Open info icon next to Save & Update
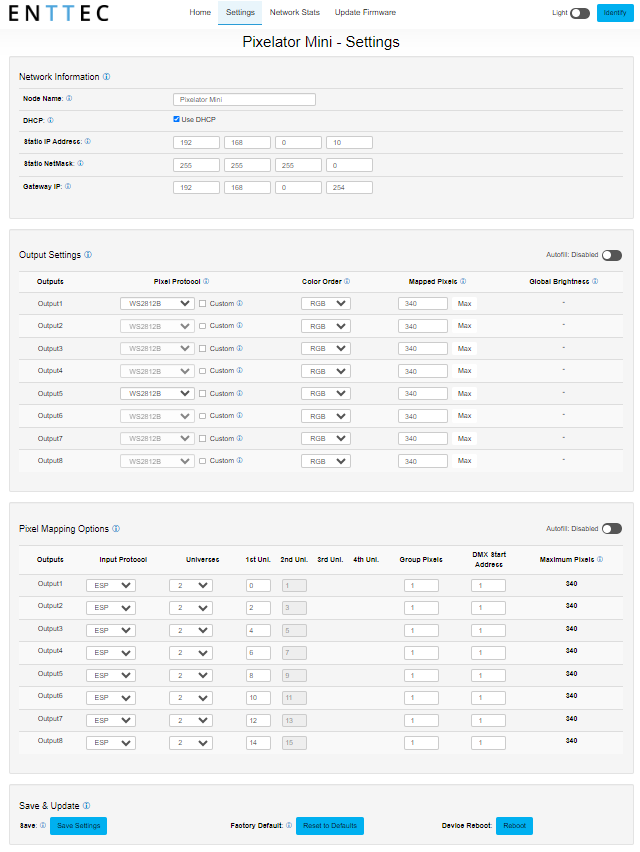The width and height of the screenshot is (640, 852). [86, 805]
